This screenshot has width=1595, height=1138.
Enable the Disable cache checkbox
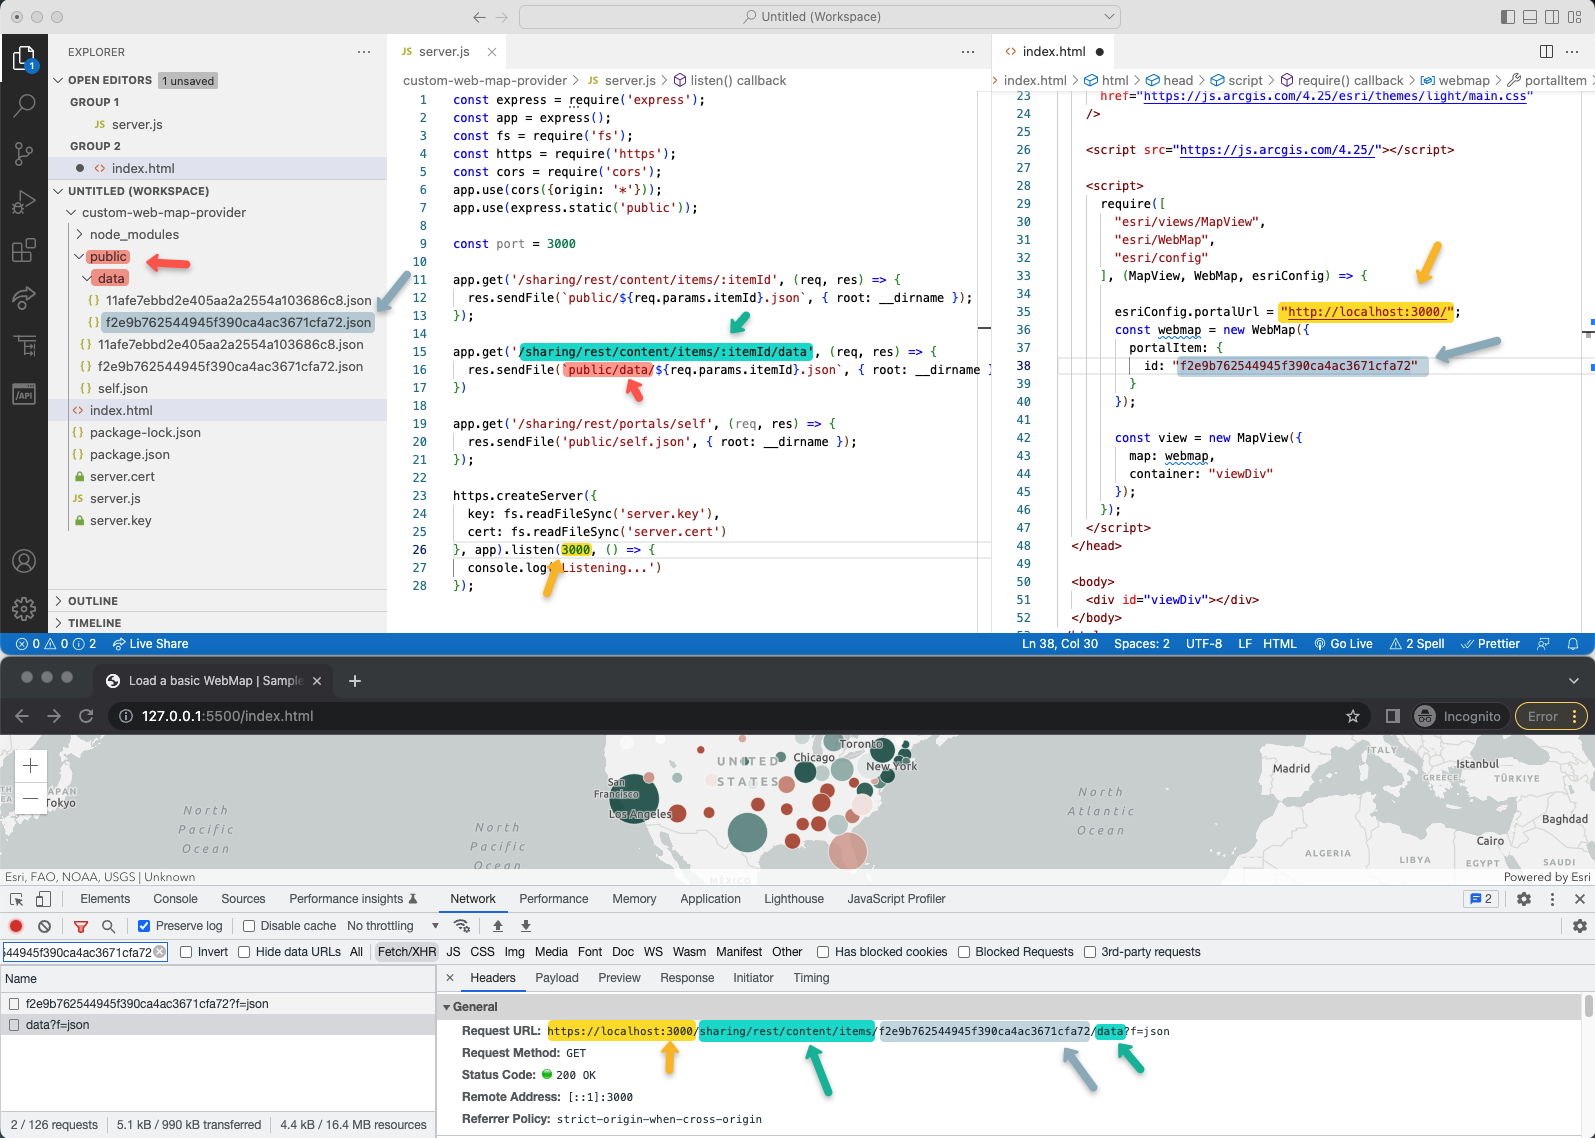[249, 926]
